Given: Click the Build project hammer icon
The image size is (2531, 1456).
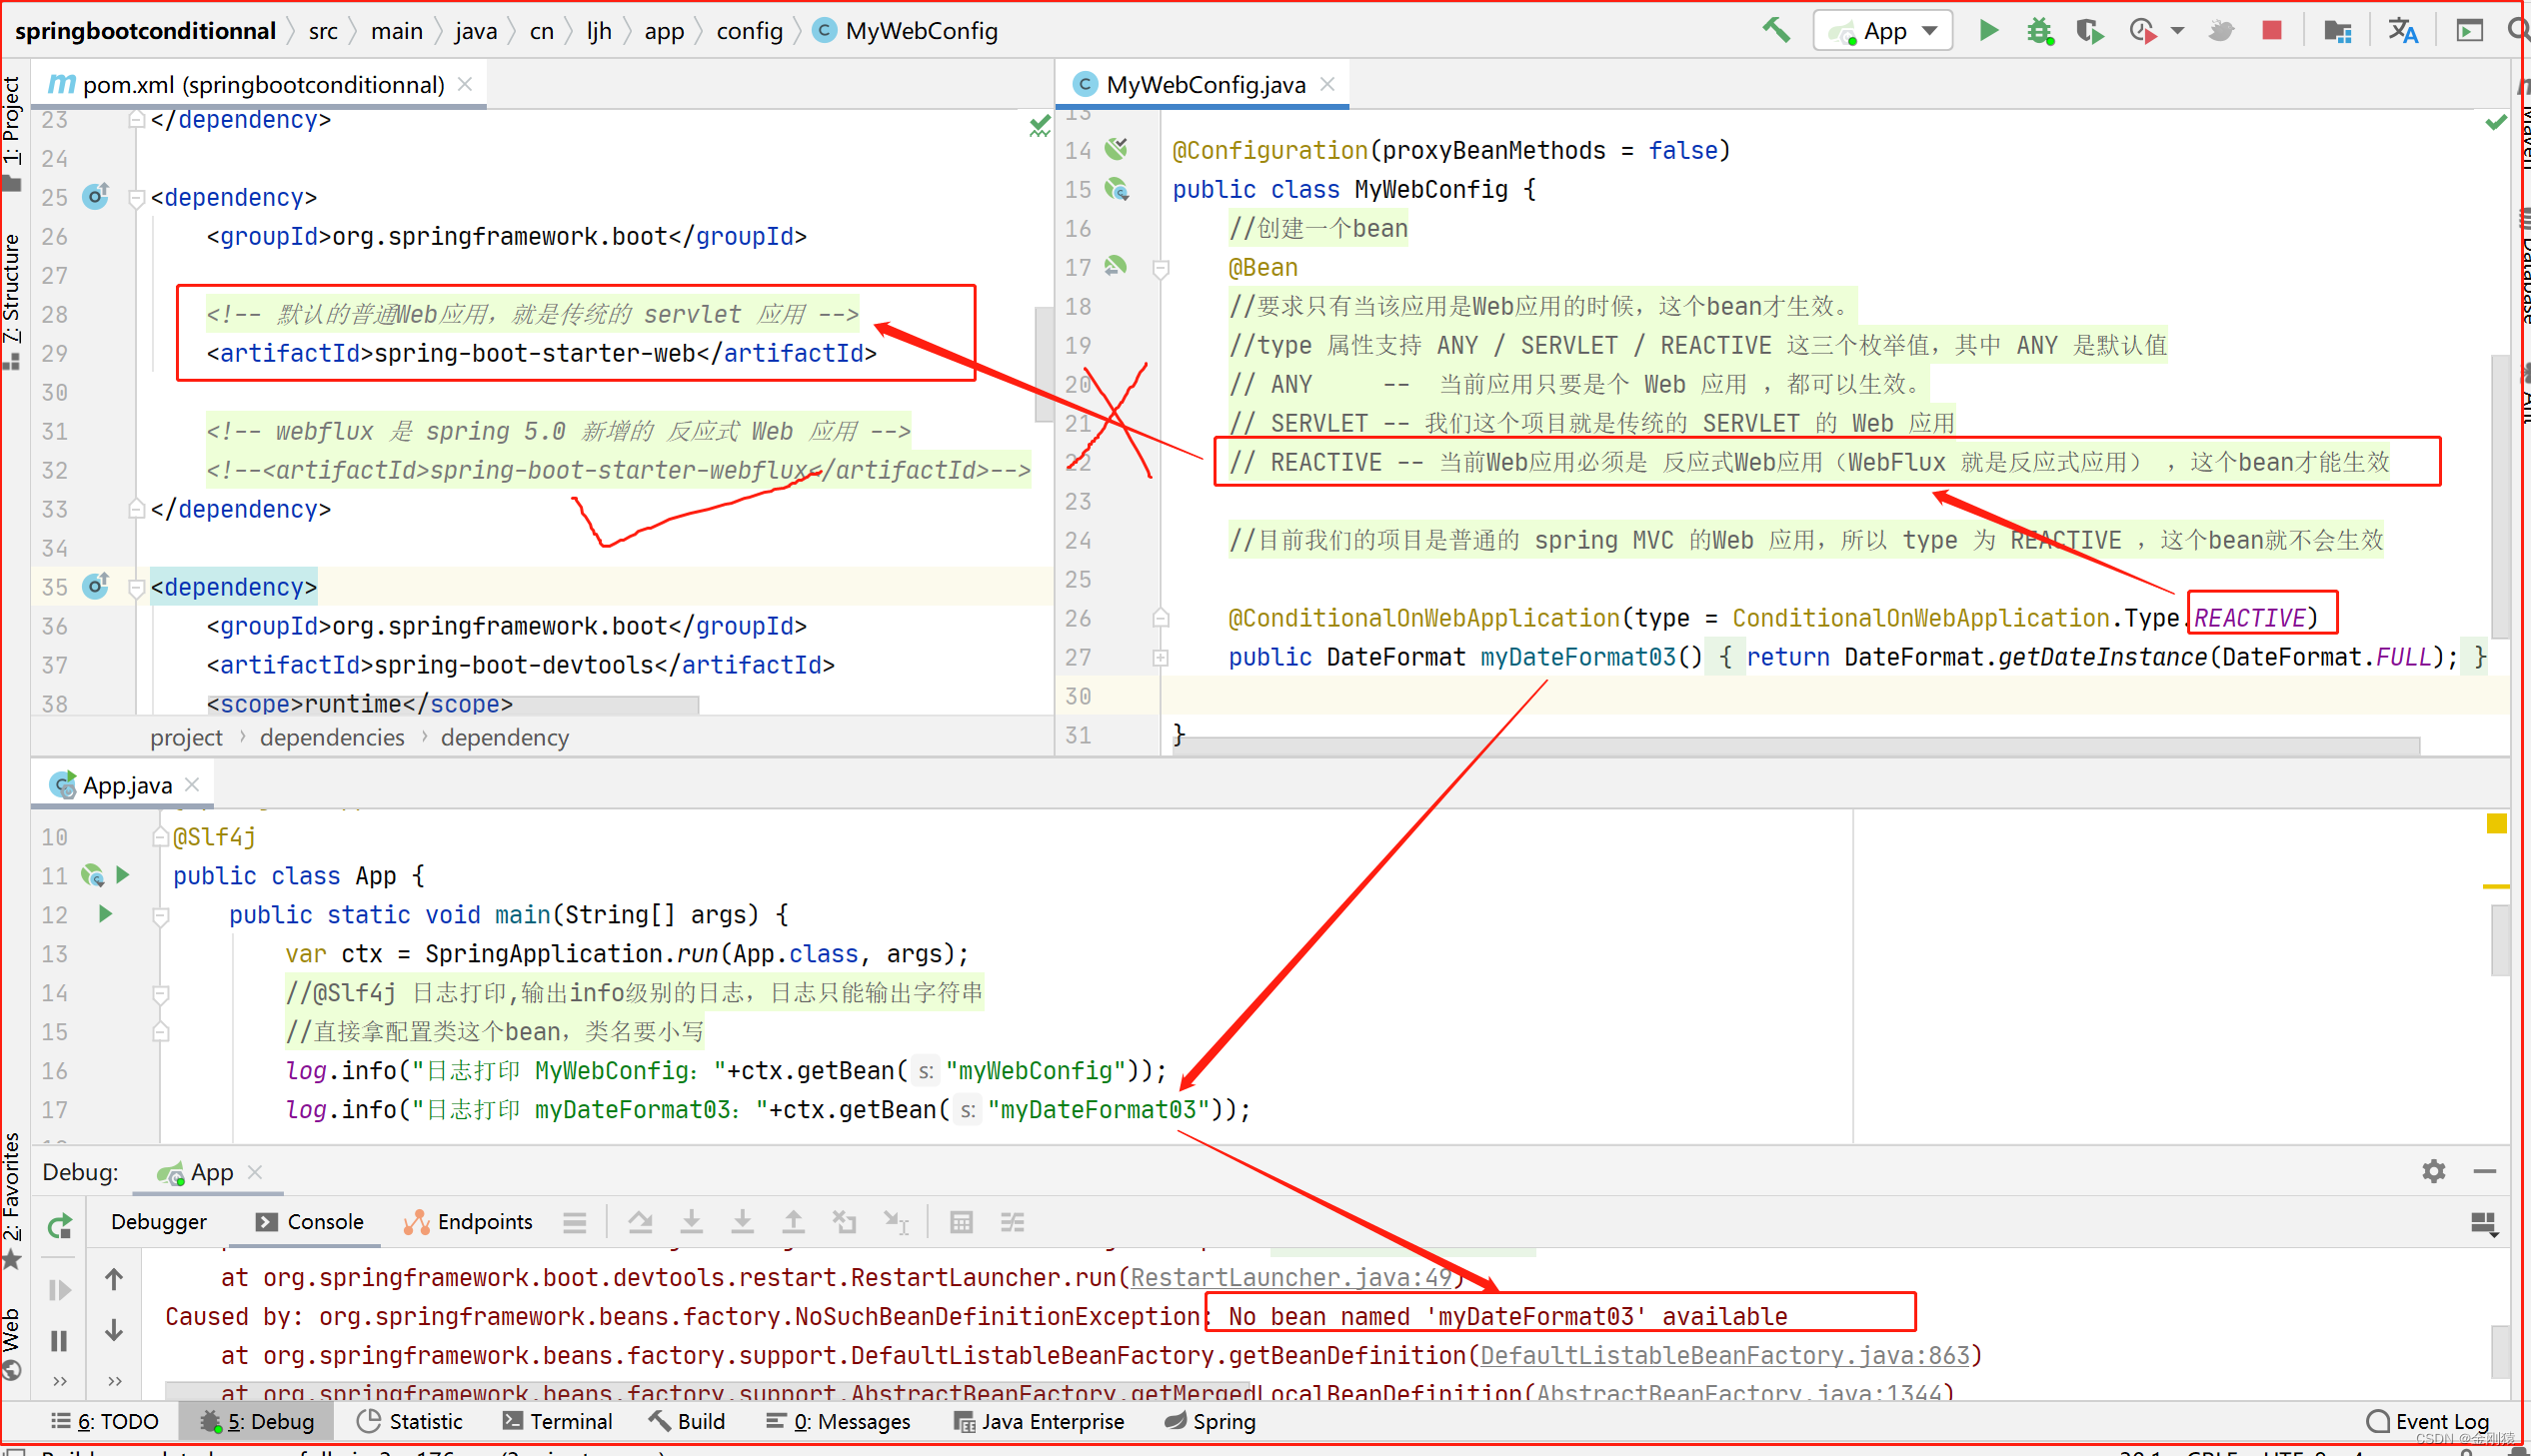Looking at the screenshot, I should (1776, 30).
